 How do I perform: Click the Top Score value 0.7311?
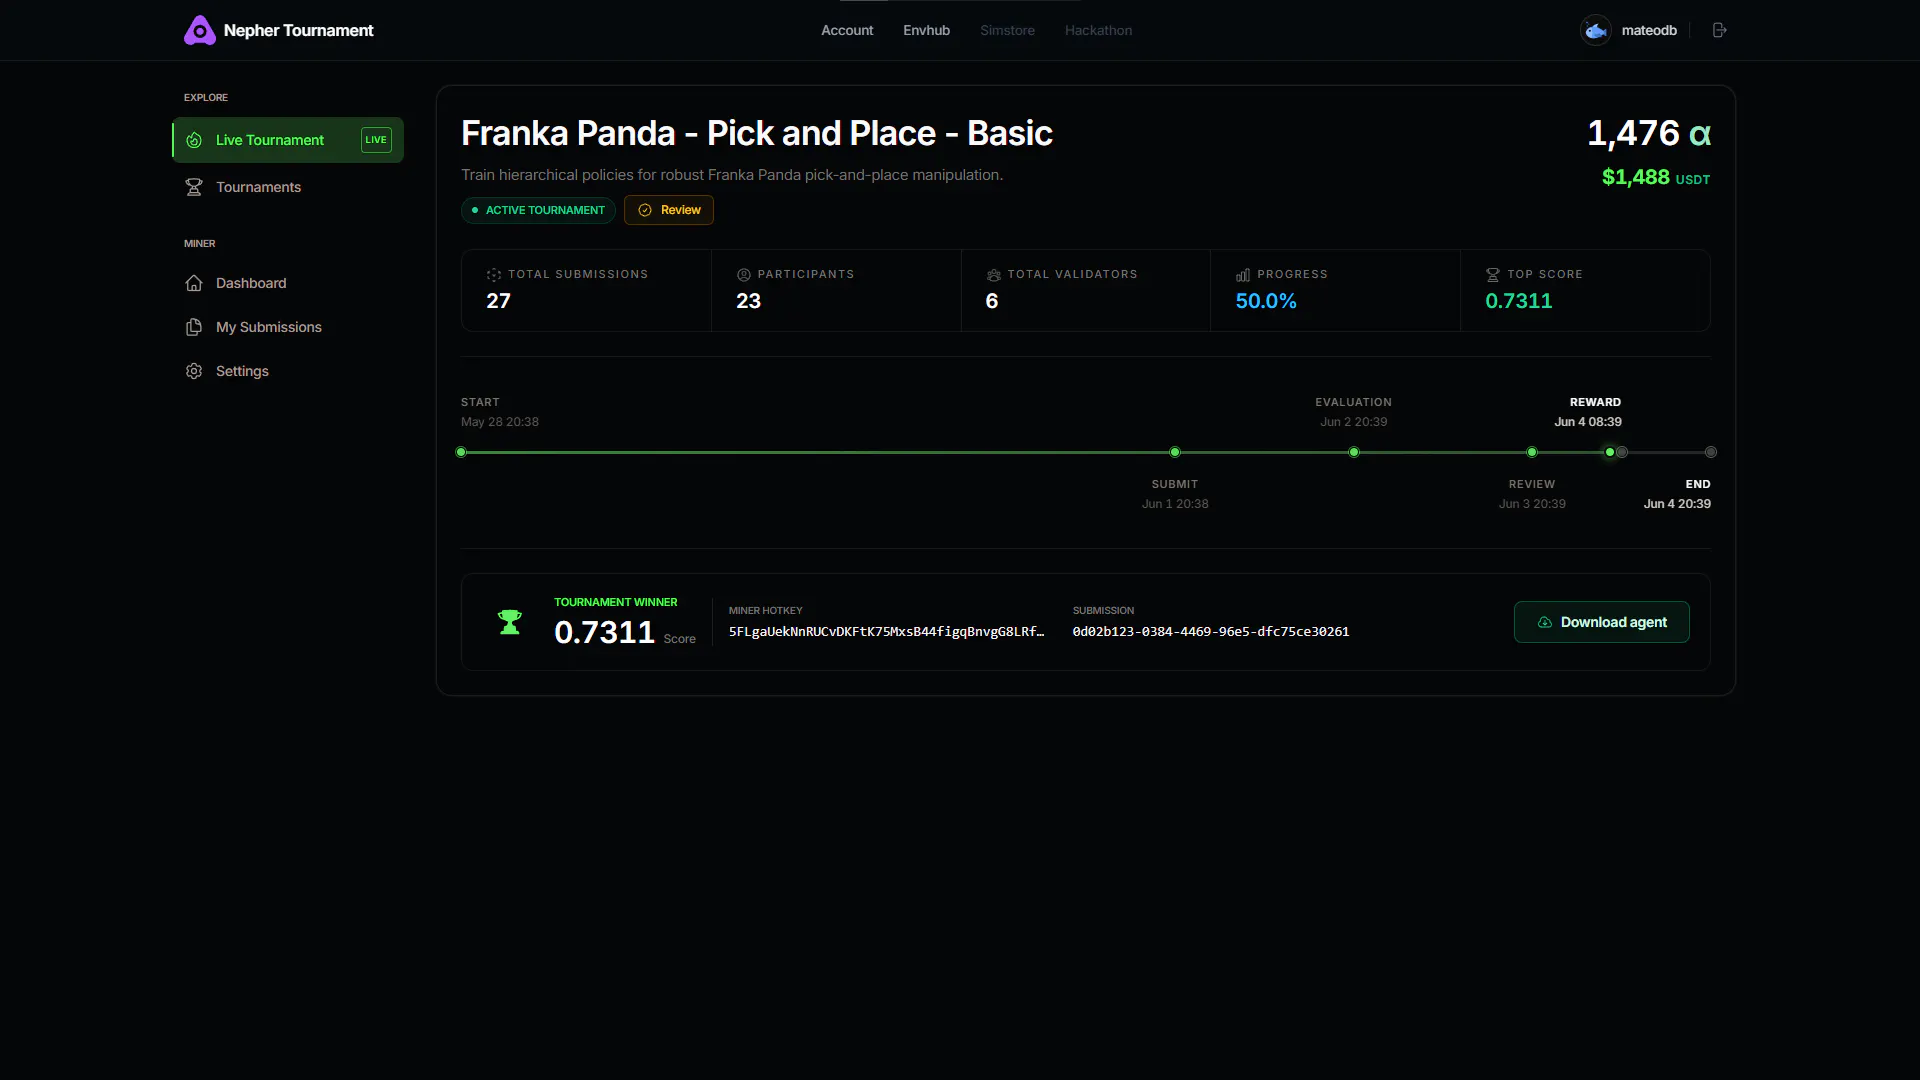click(x=1519, y=301)
